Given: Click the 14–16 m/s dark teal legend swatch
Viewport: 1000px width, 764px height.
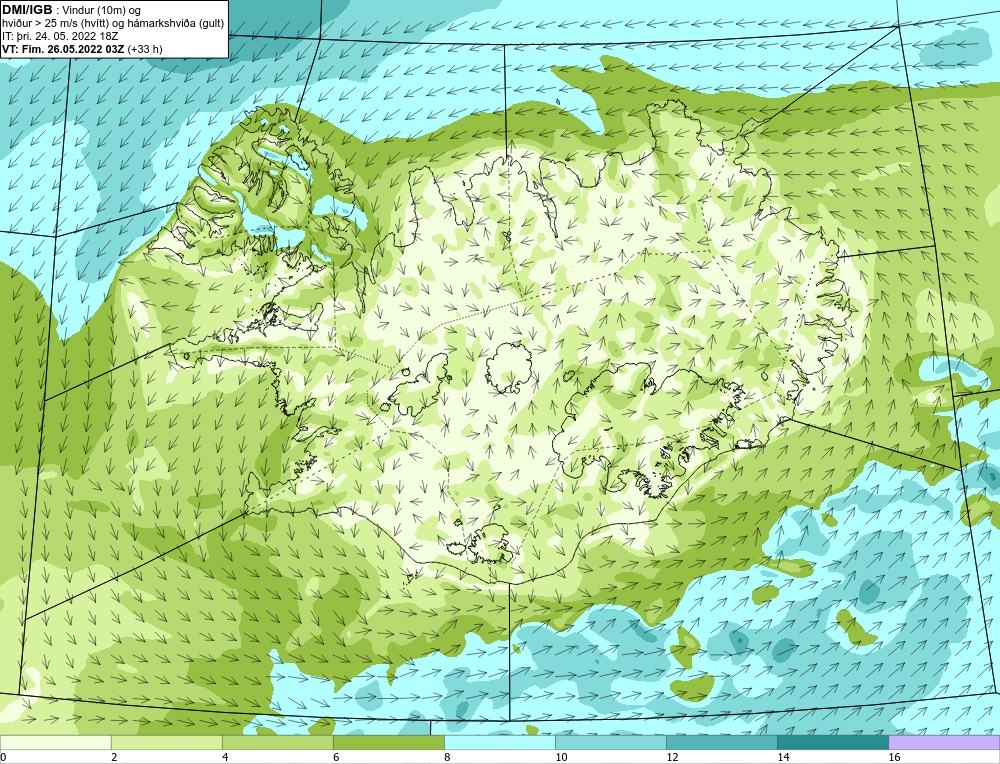Looking at the screenshot, I should tap(832, 742).
